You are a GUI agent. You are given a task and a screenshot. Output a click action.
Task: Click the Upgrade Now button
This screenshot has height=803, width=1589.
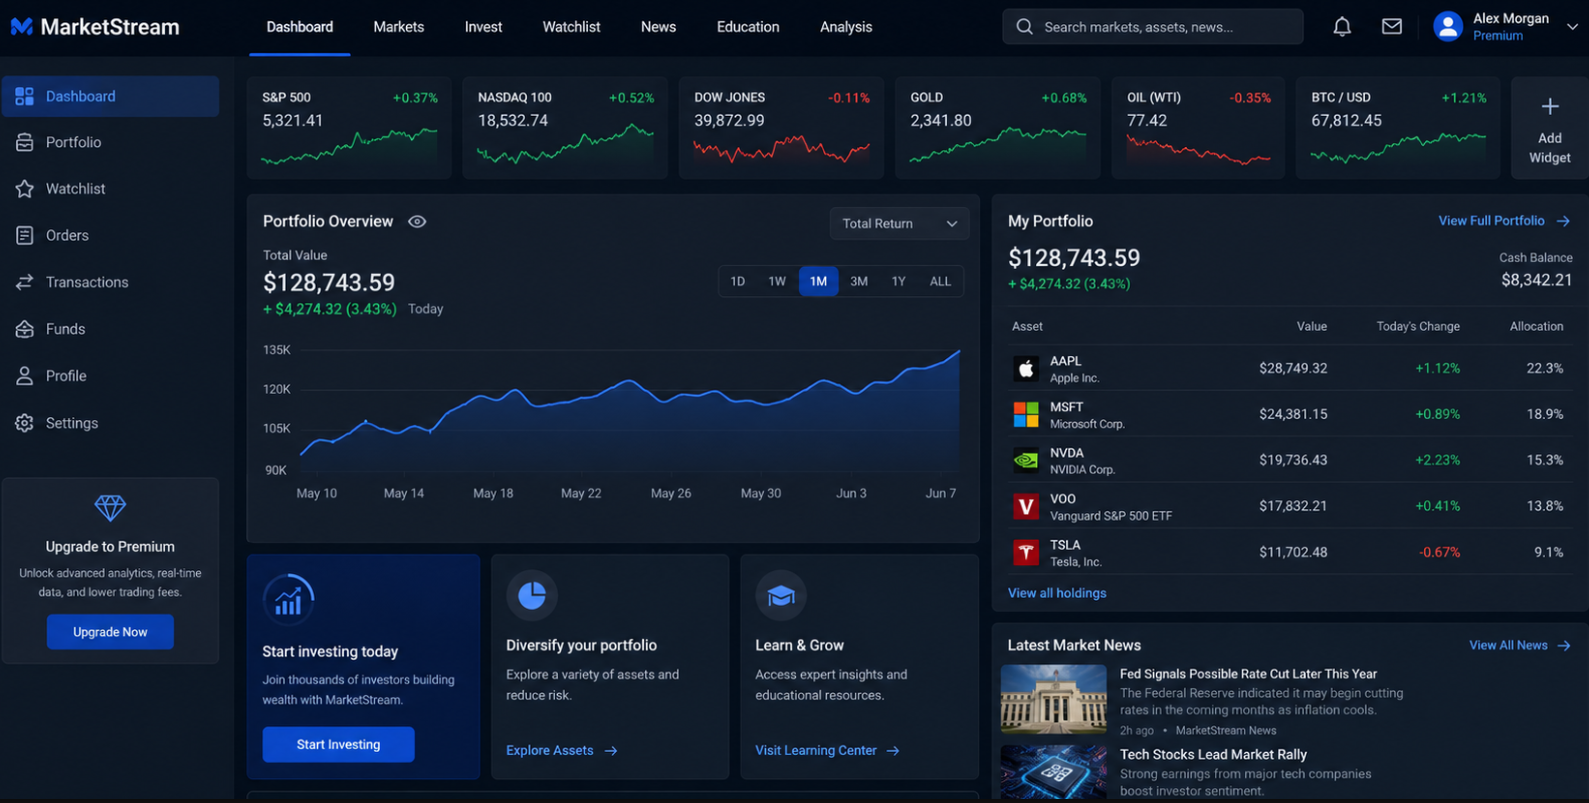[x=110, y=632]
